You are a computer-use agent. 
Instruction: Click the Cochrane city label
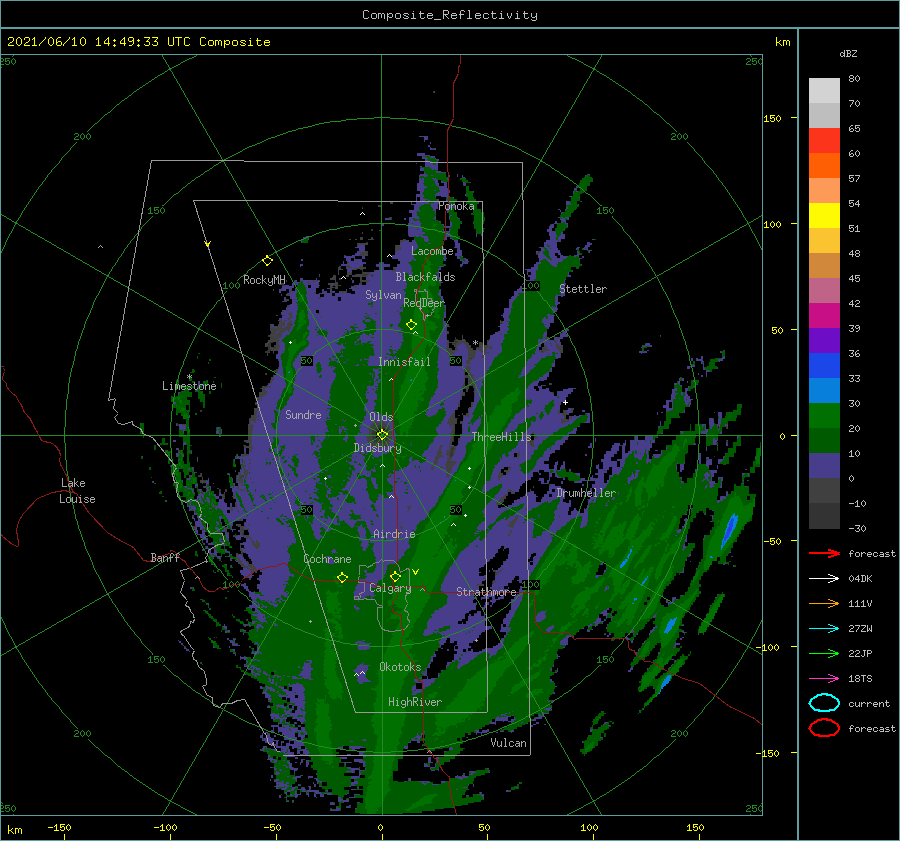327,559
